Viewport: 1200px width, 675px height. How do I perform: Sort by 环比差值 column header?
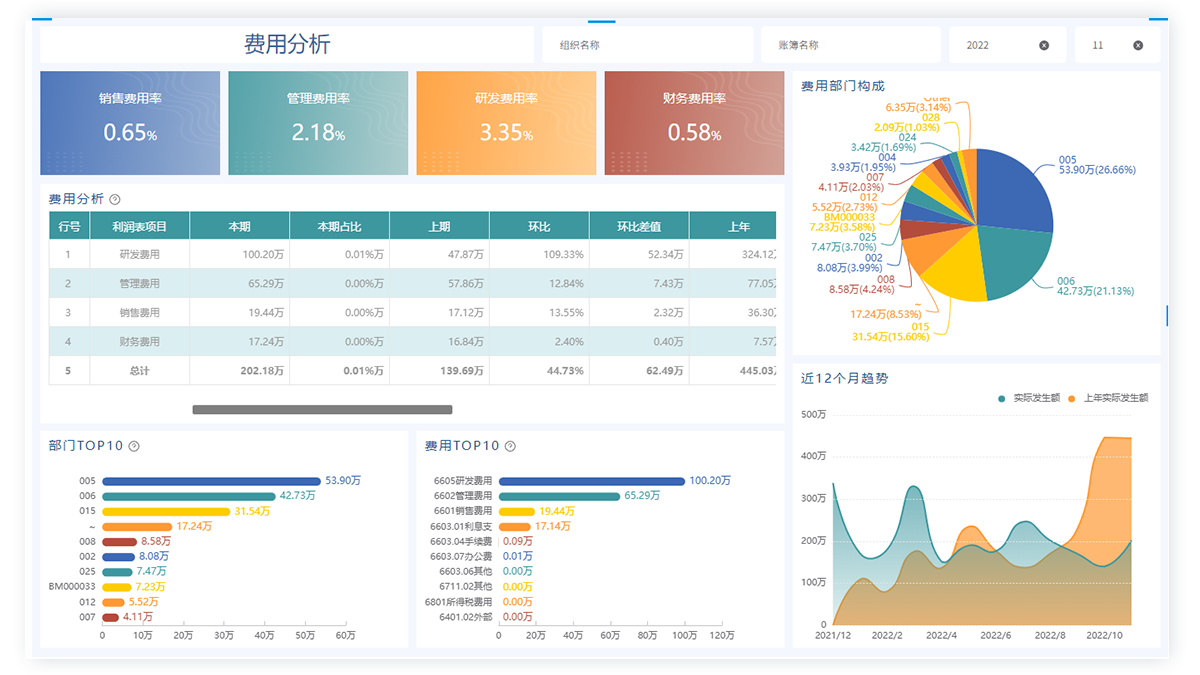[x=639, y=227]
